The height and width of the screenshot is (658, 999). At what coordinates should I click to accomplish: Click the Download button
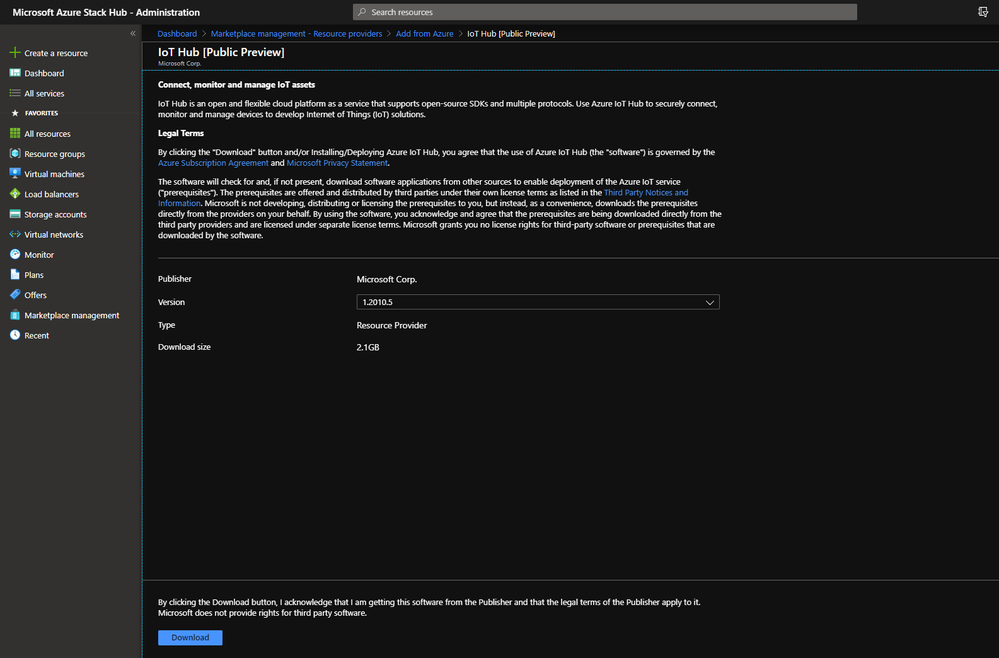click(190, 638)
